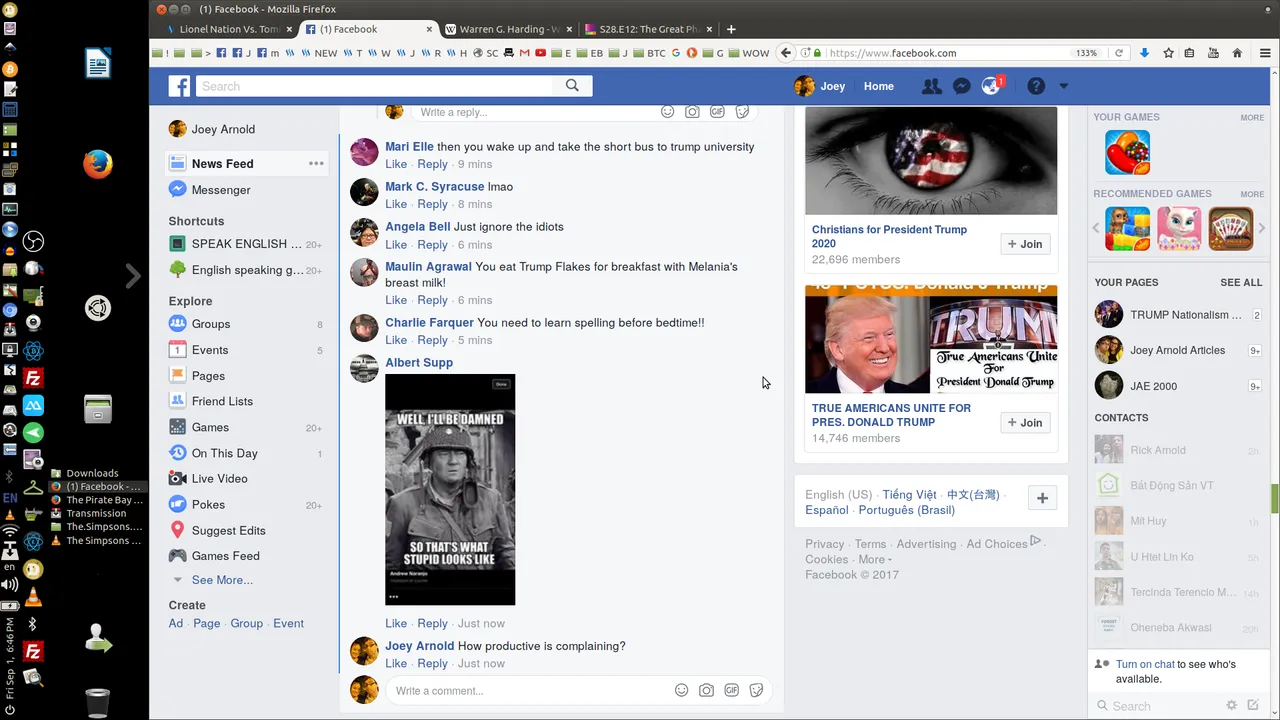Open Messenger icon in Facebook header
The height and width of the screenshot is (720, 1280).
(x=961, y=86)
